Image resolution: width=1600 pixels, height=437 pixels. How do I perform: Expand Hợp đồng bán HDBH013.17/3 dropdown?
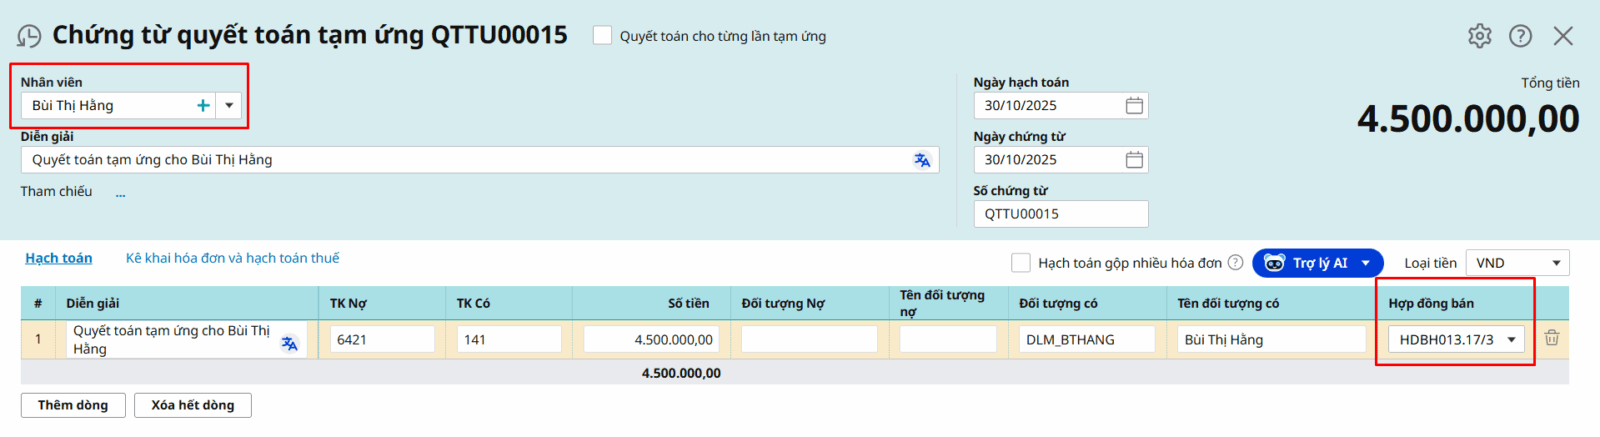[x=1511, y=340]
